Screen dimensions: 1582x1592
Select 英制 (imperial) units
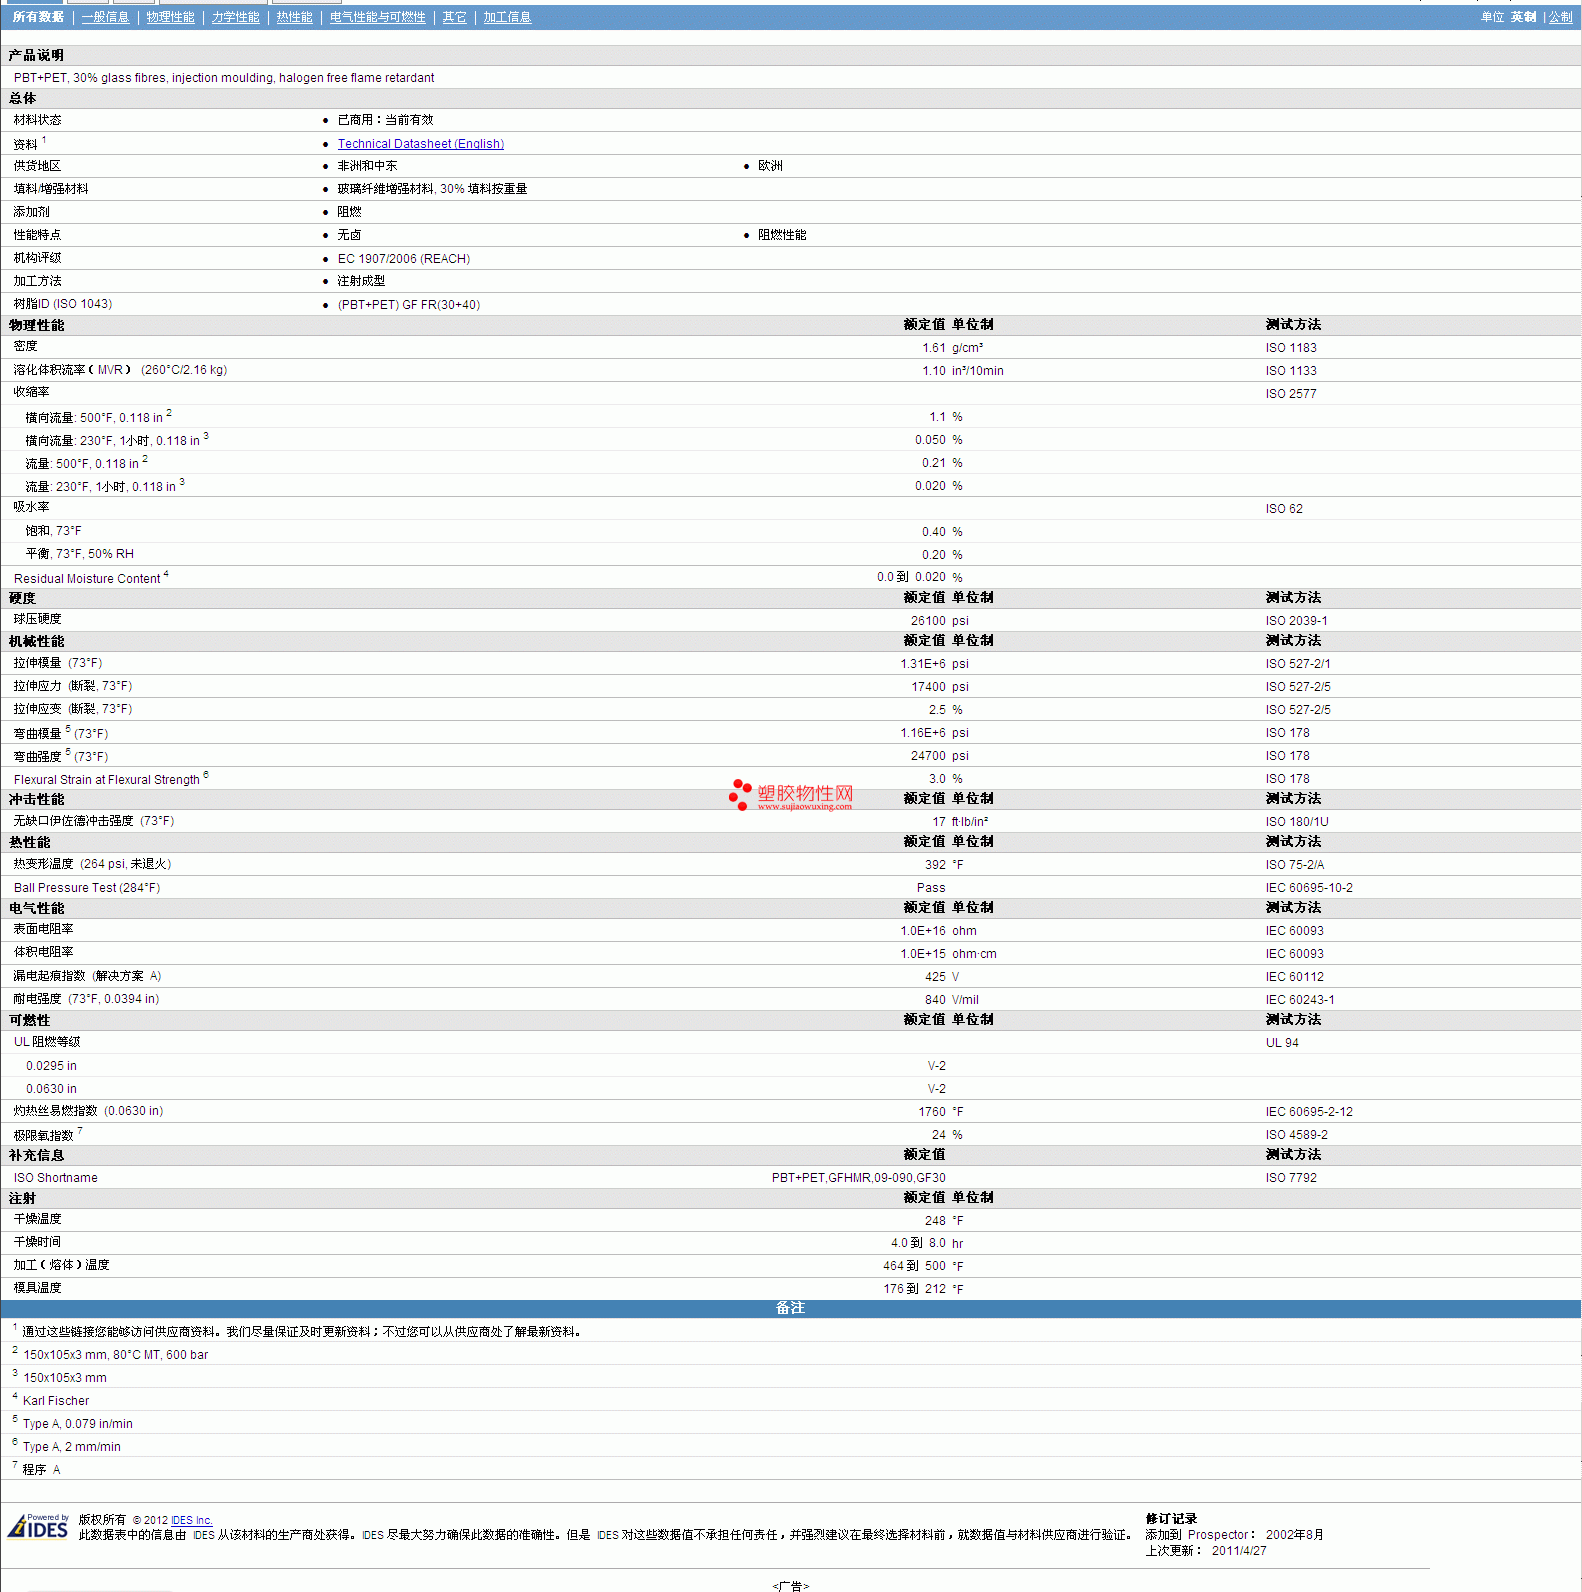point(1523,17)
